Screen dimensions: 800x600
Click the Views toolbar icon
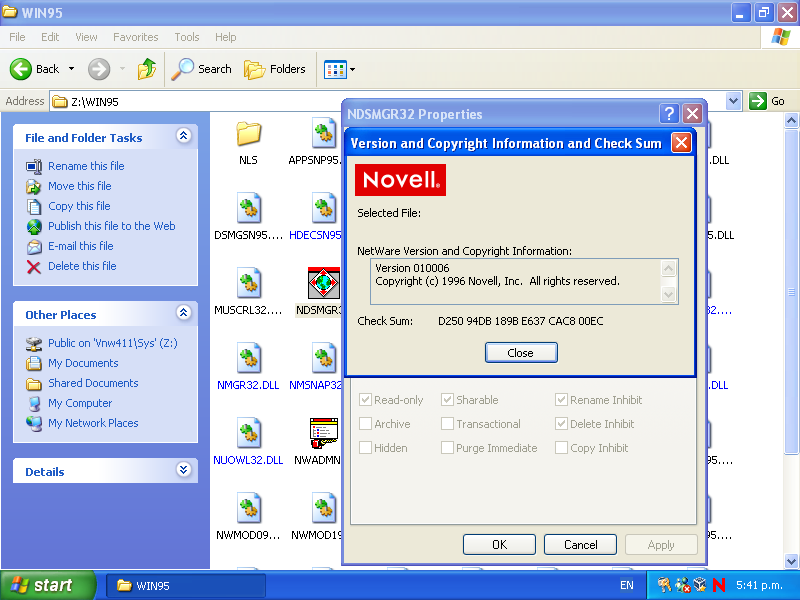coord(335,69)
